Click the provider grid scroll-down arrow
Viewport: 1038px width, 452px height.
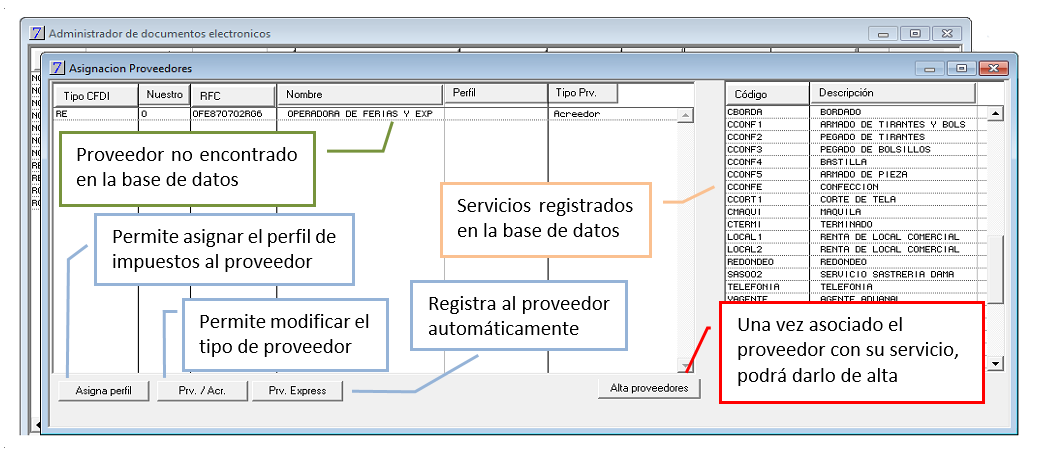[x=686, y=365]
